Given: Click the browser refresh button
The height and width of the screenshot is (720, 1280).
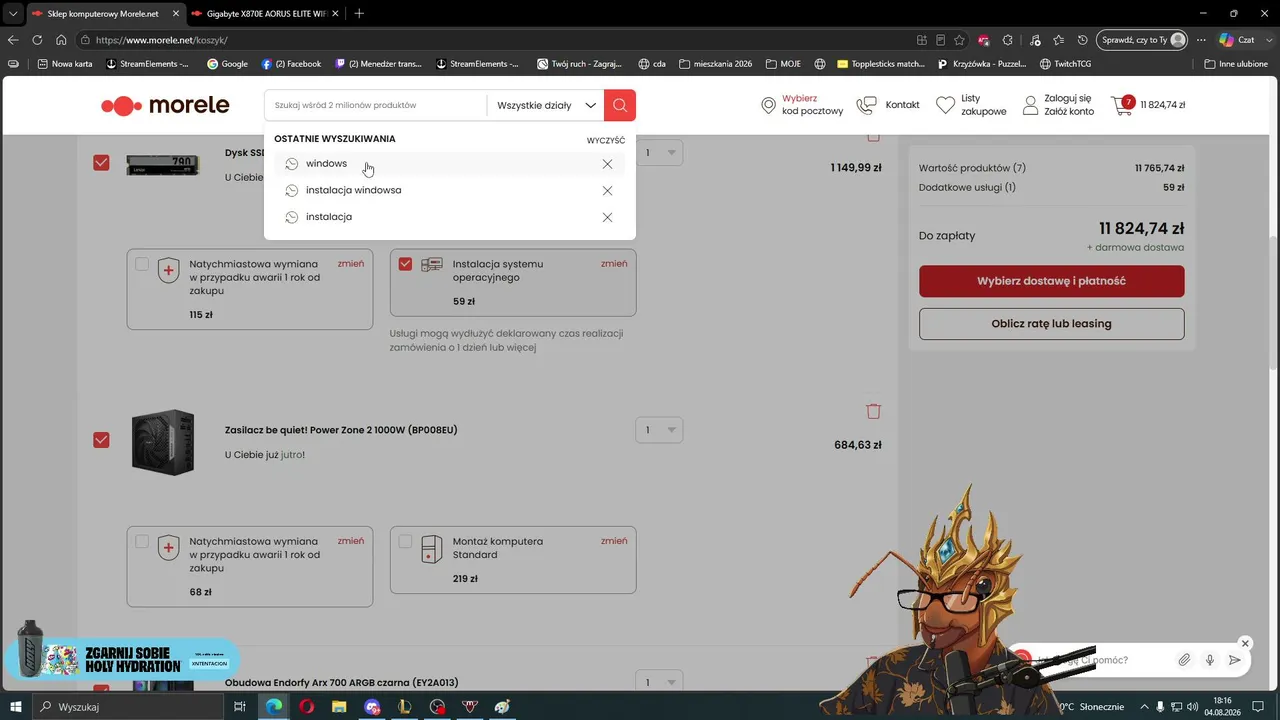Looking at the screenshot, I should [x=37, y=40].
